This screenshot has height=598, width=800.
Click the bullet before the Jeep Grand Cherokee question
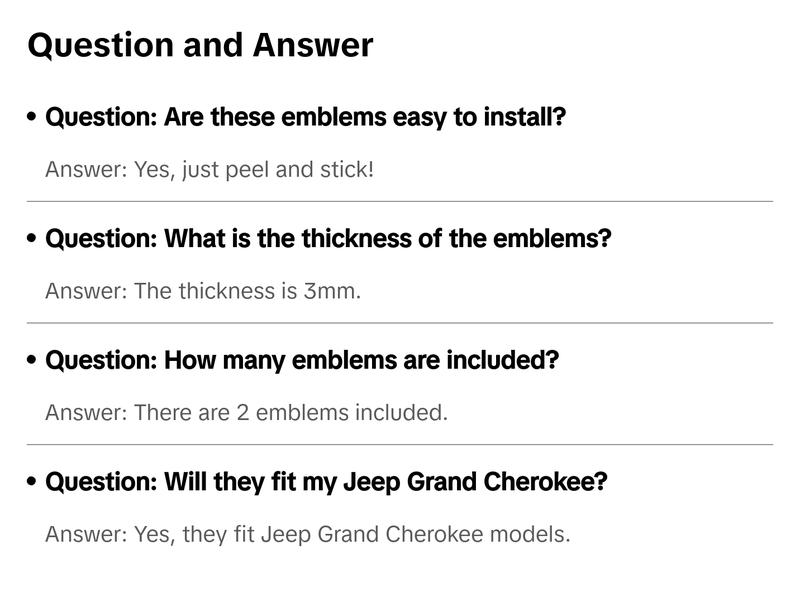click(33, 483)
